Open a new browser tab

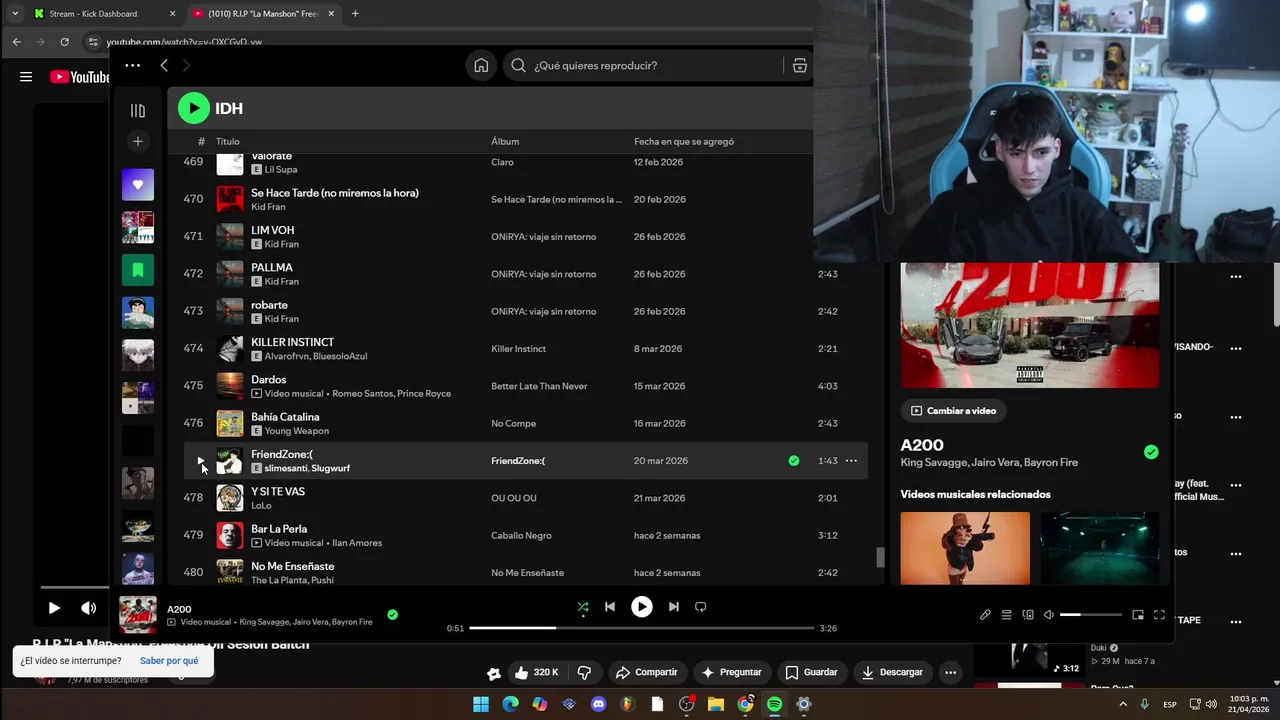pos(355,13)
